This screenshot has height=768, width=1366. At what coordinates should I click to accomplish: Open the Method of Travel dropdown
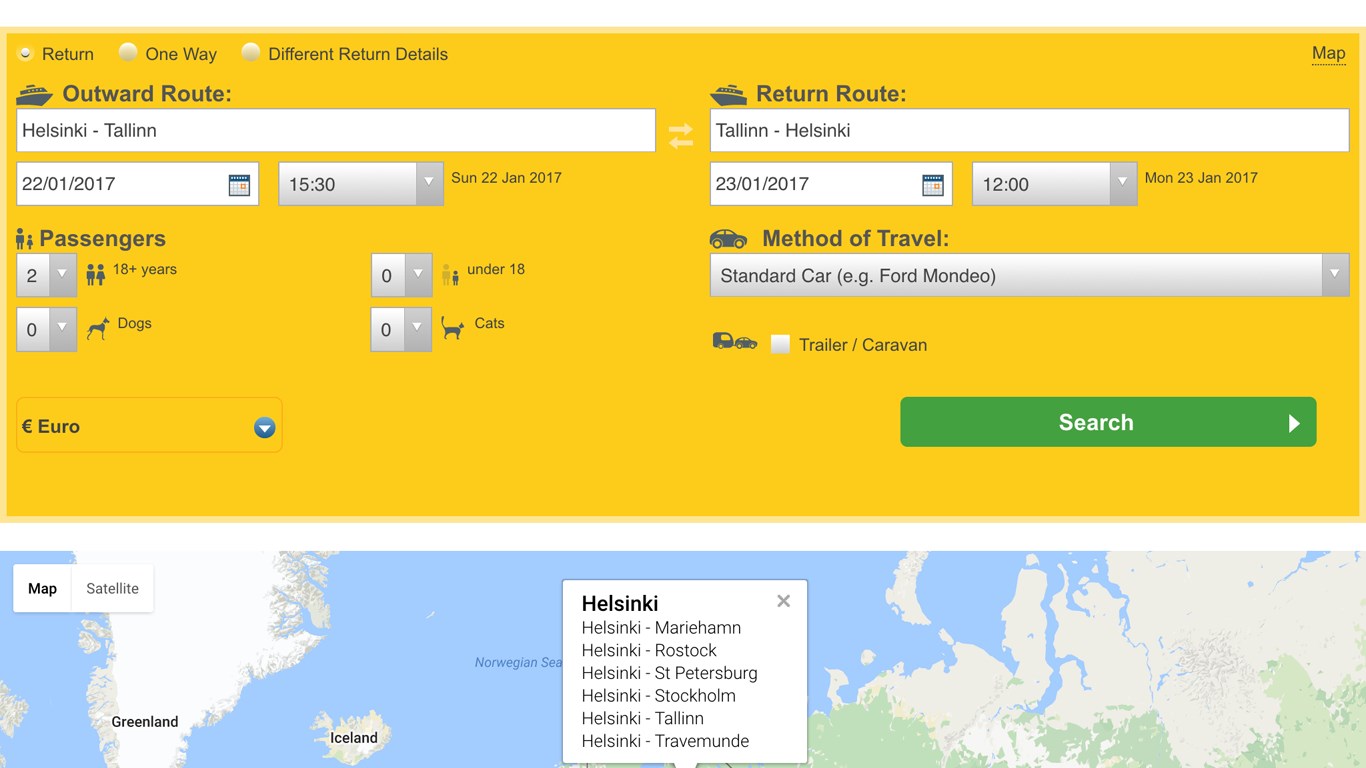coord(1336,275)
